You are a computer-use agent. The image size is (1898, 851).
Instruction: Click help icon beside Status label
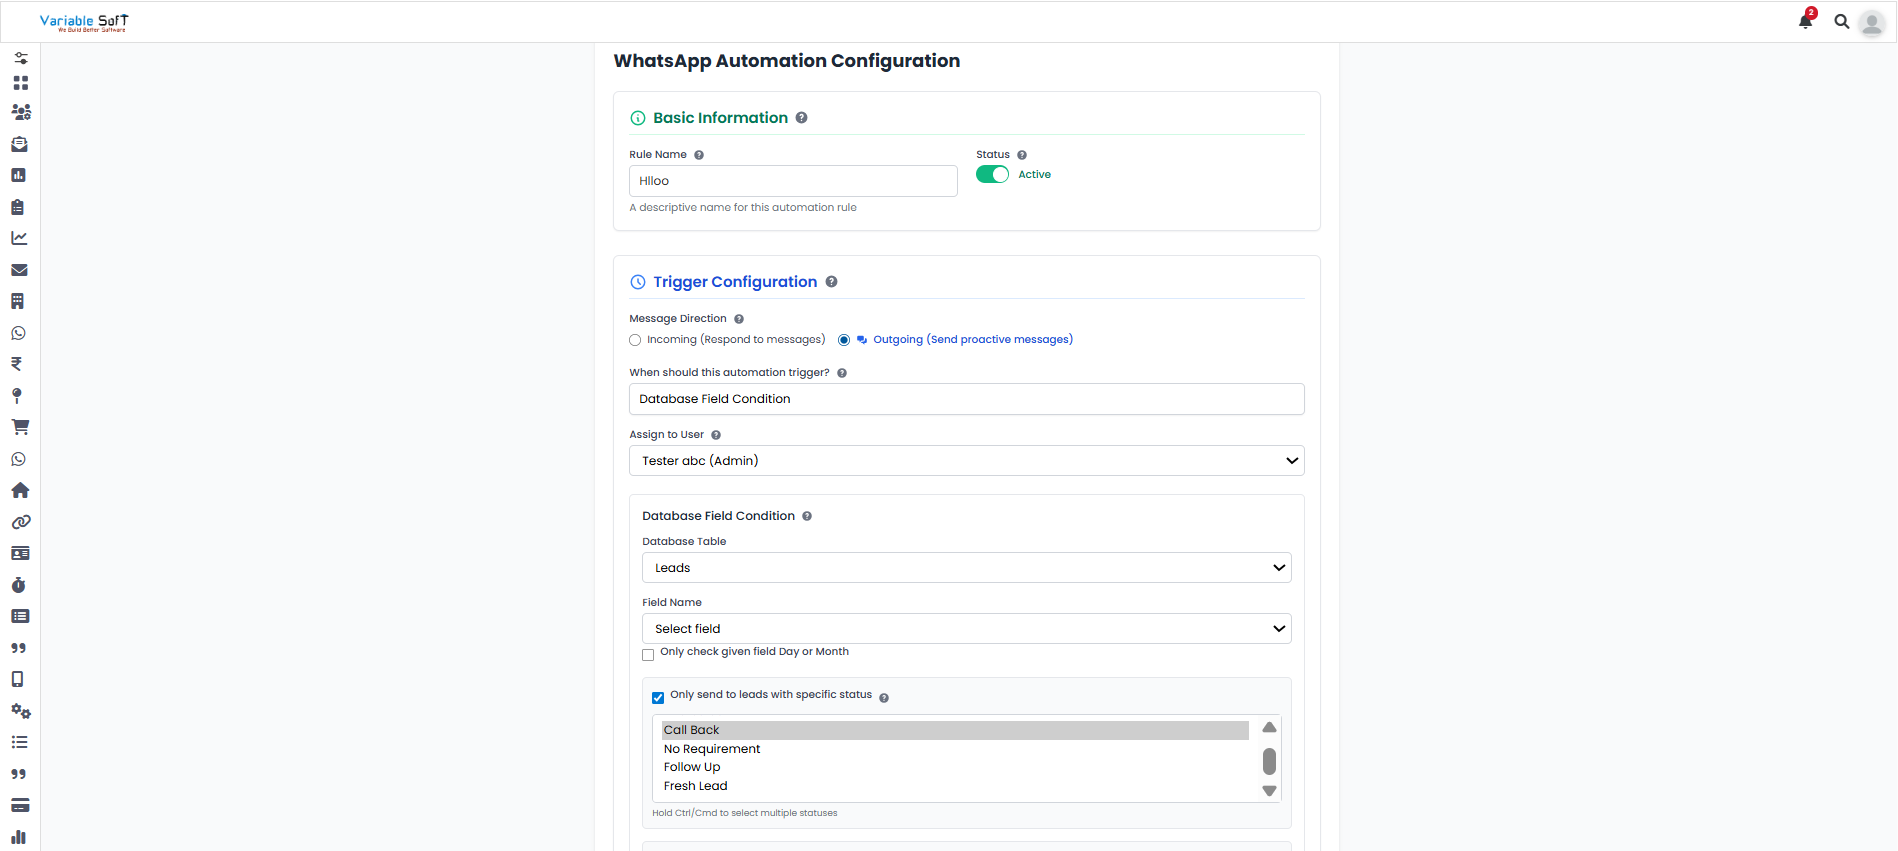coord(1022,155)
